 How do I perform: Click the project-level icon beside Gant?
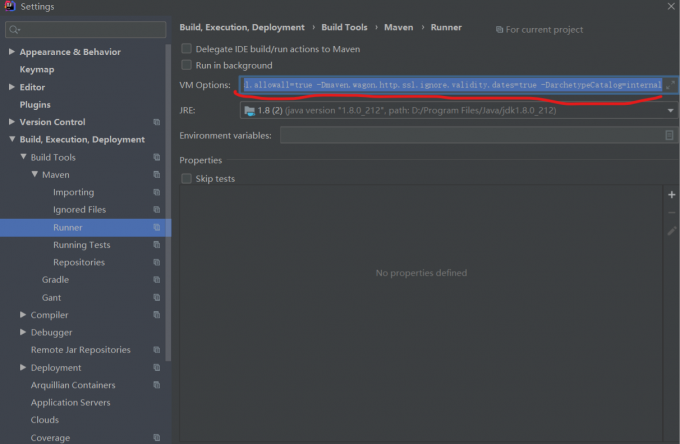tap(157, 297)
